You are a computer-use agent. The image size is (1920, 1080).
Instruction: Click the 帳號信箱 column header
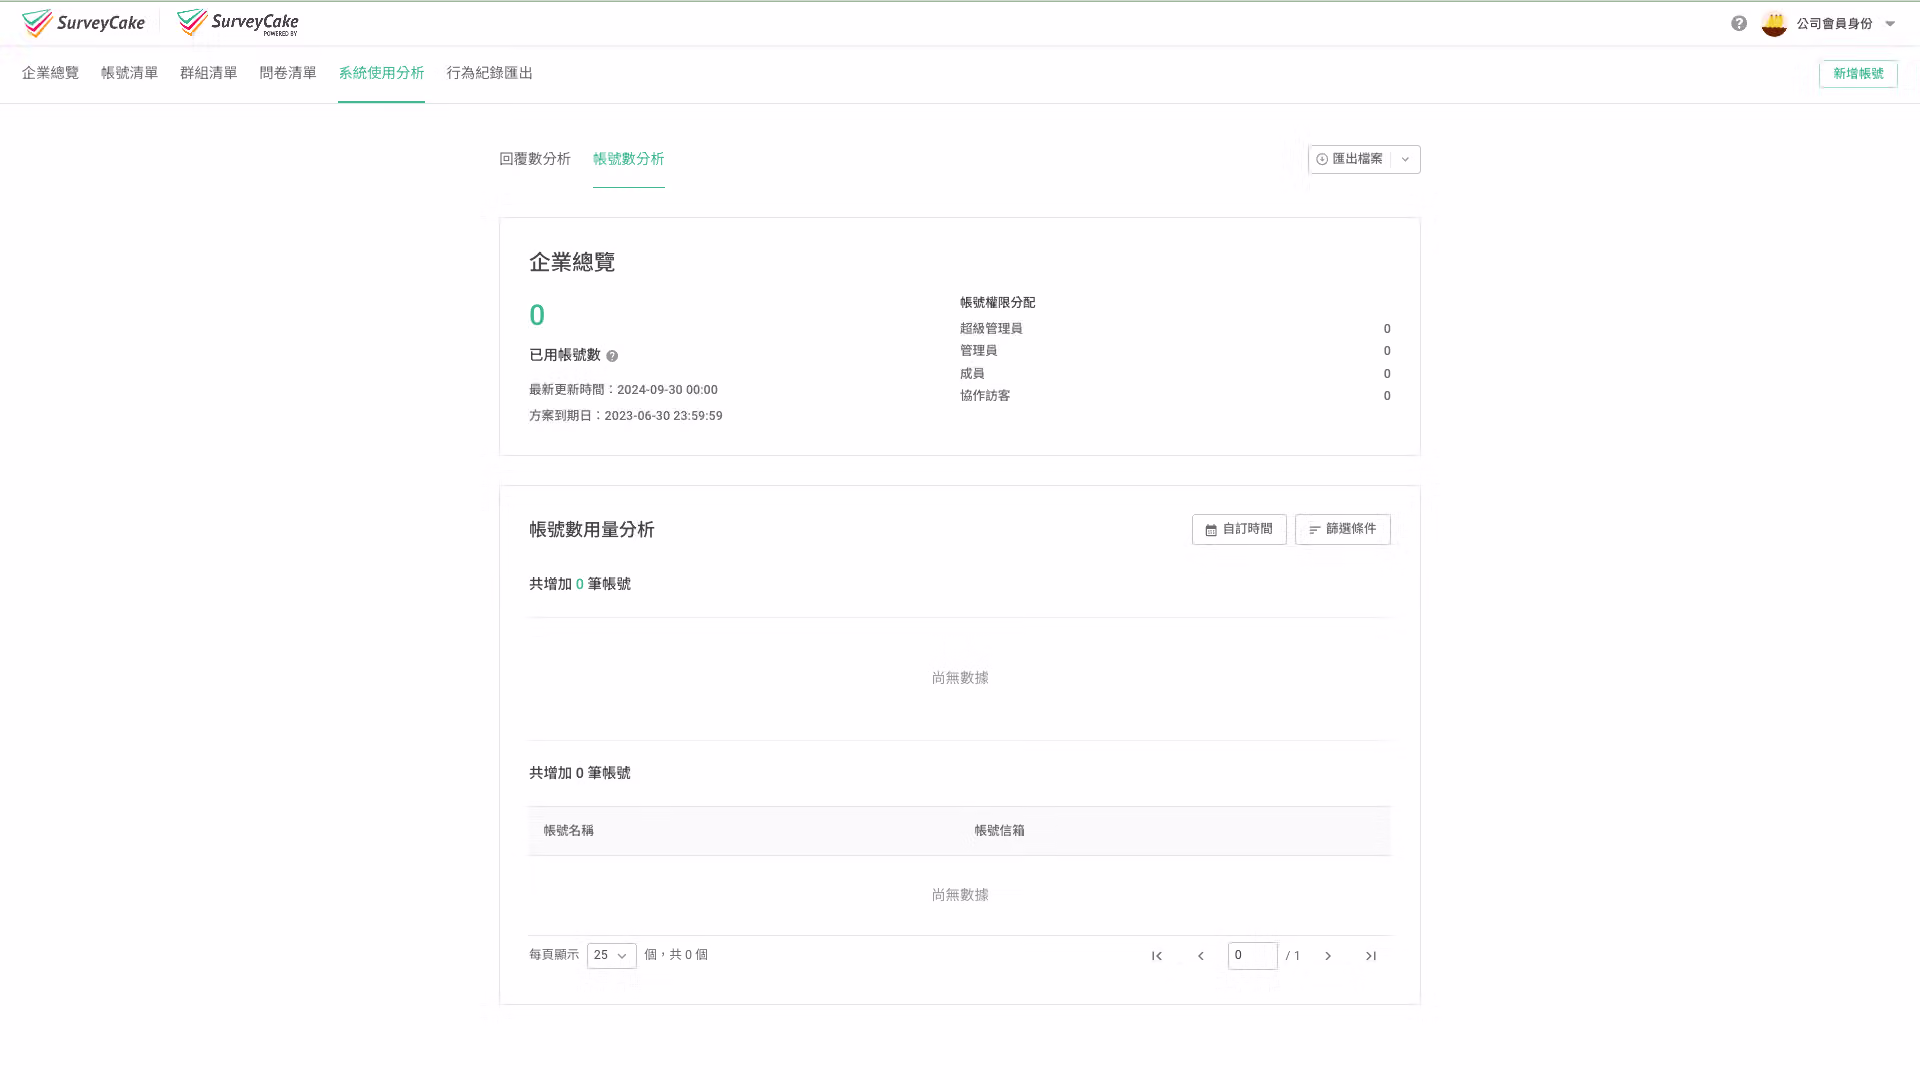click(999, 831)
